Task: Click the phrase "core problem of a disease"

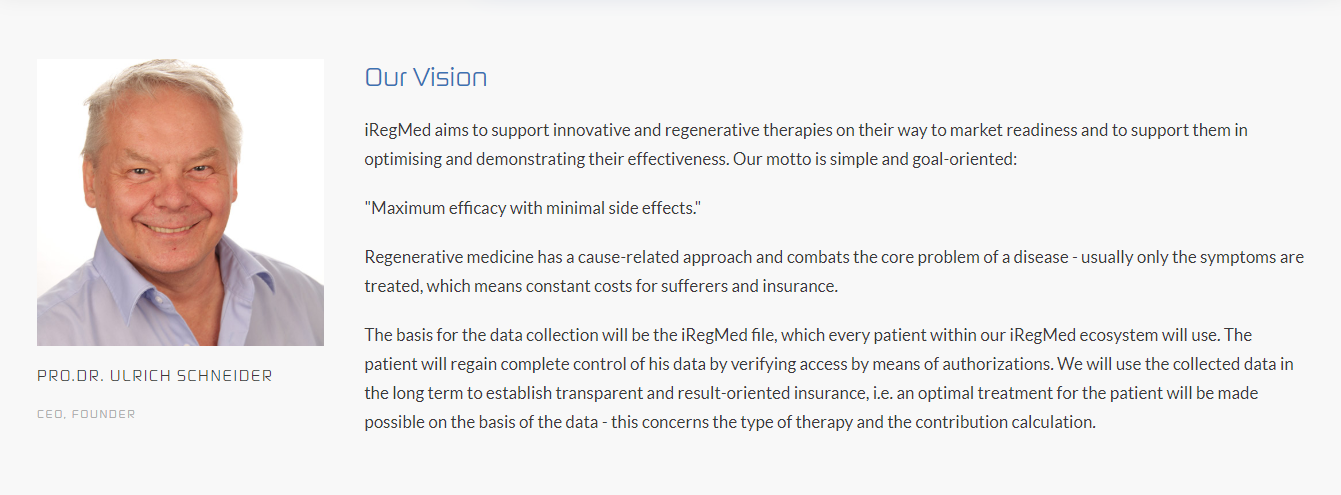Action: point(978,257)
